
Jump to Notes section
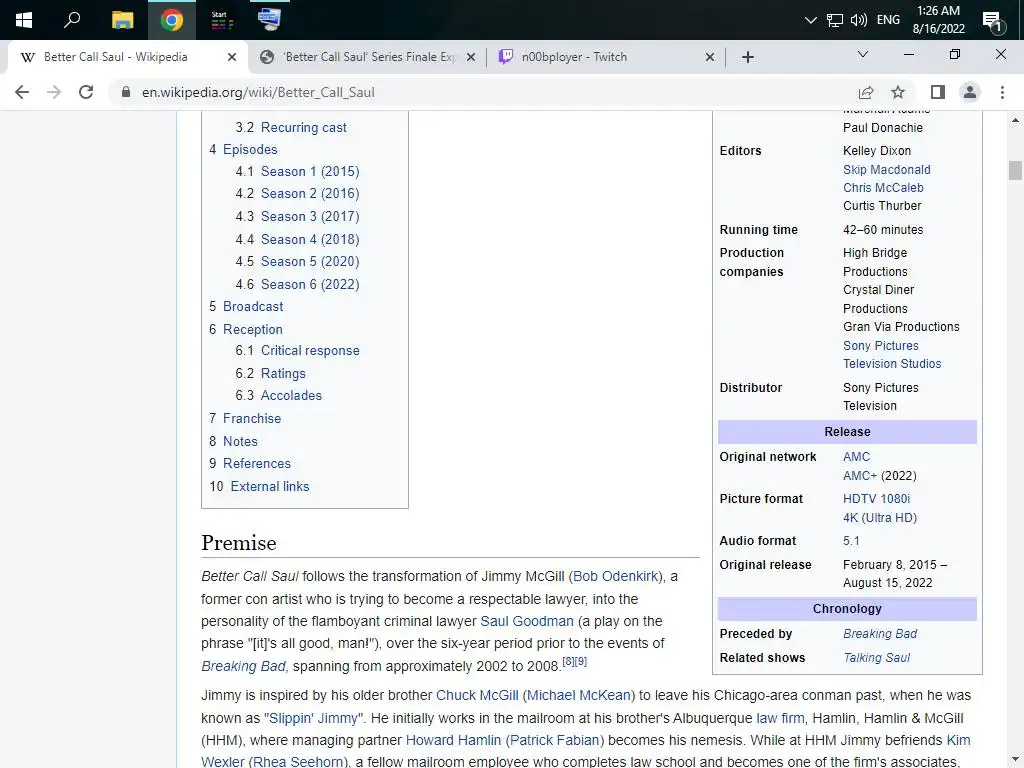coord(240,441)
